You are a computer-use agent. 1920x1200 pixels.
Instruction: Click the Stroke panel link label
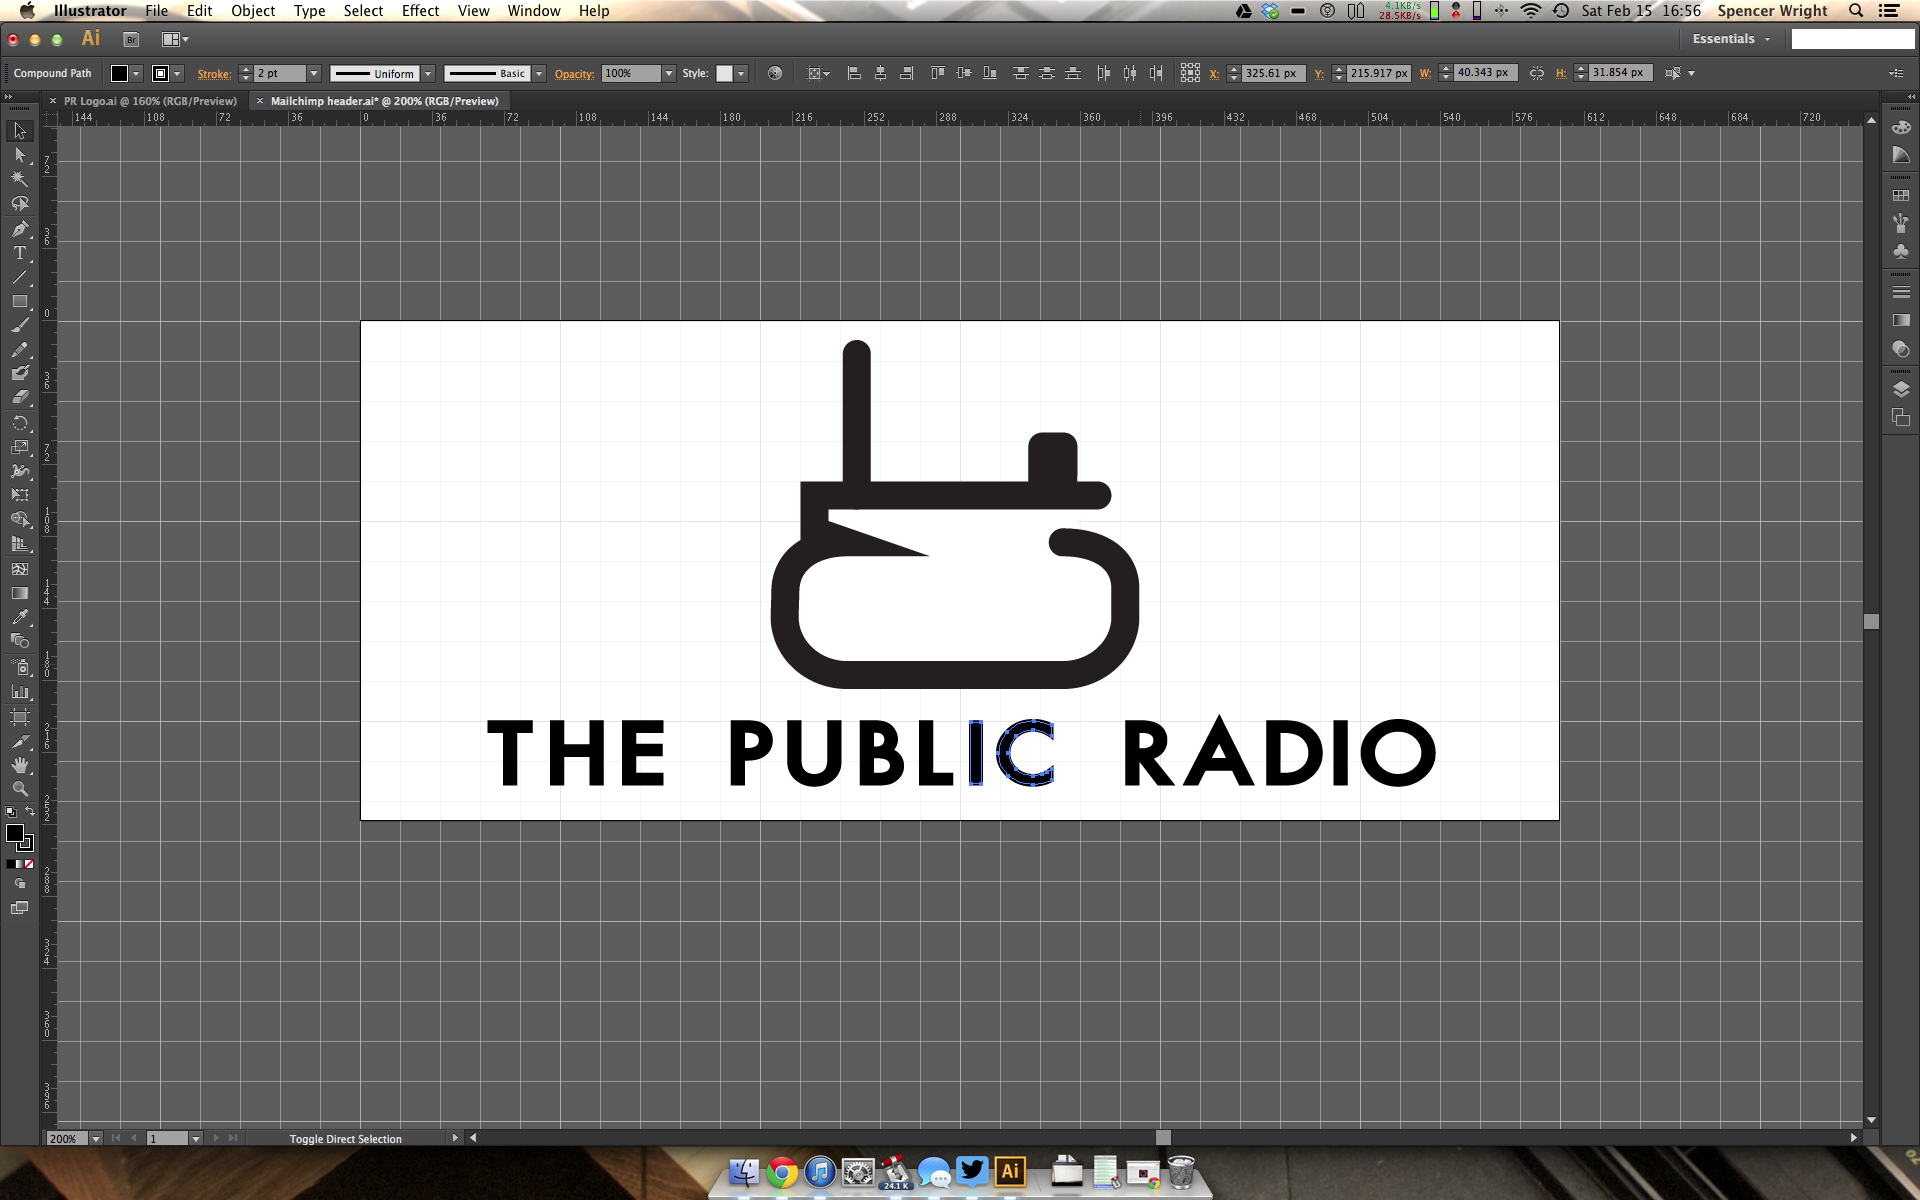(214, 74)
